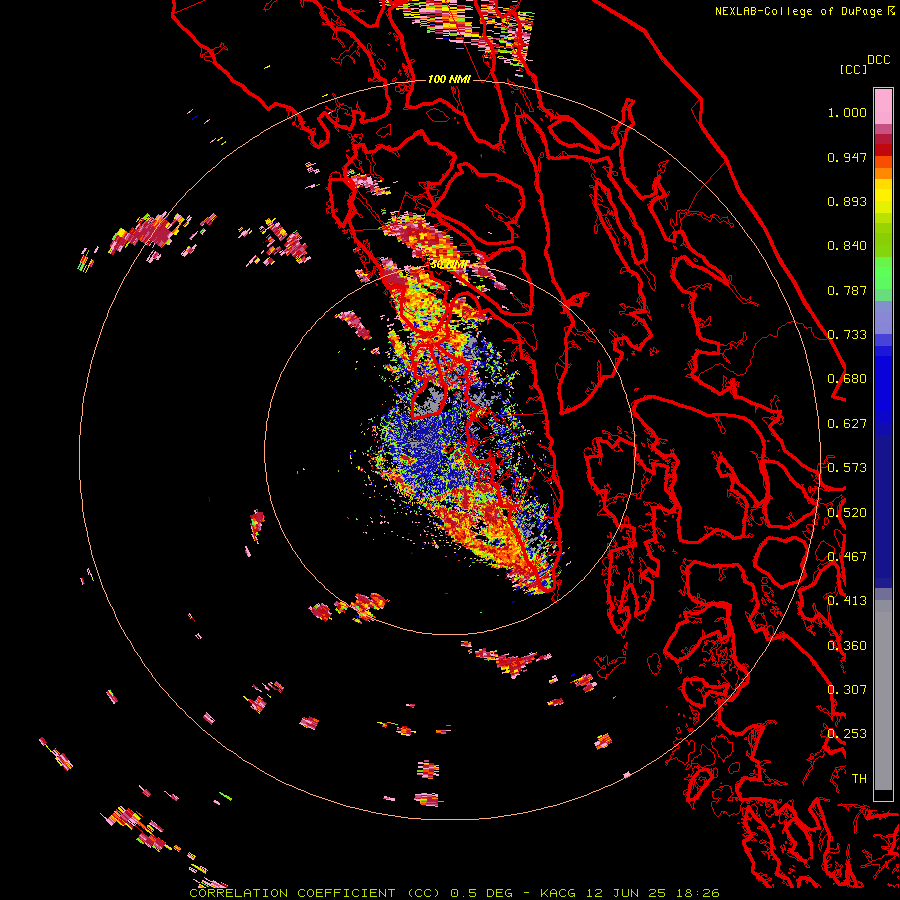The width and height of the screenshot is (900, 900).
Task: Click the DCC label above the color bar
Action: click(878, 60)
